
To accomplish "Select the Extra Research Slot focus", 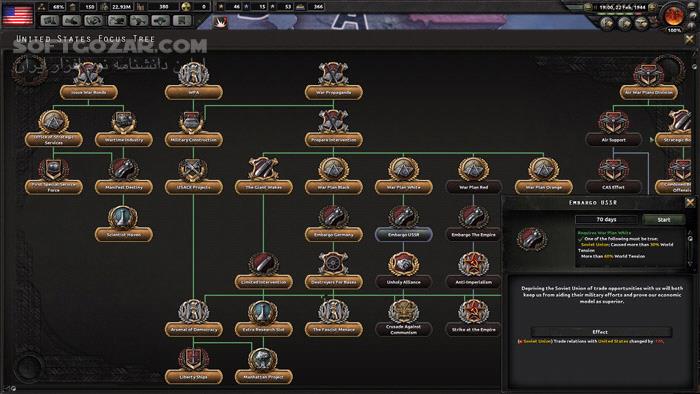I will click(x=263, y=329).
